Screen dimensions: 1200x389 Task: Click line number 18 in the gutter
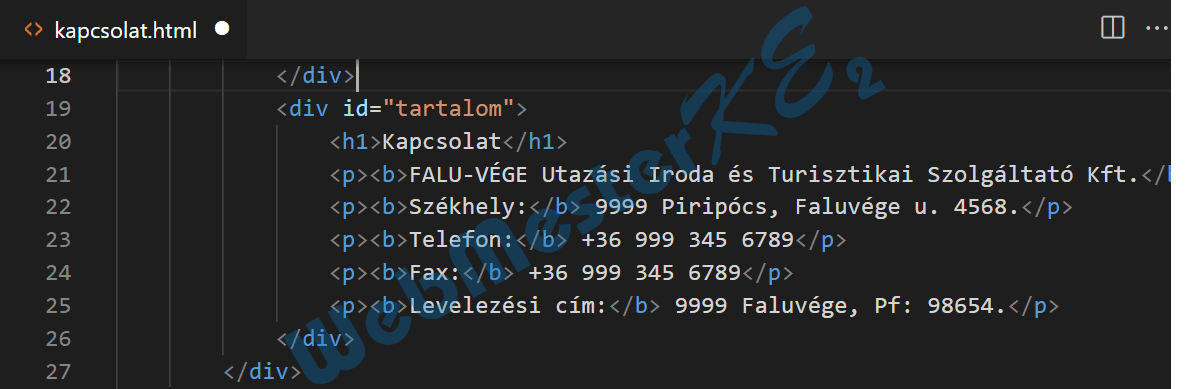[59, 76]
